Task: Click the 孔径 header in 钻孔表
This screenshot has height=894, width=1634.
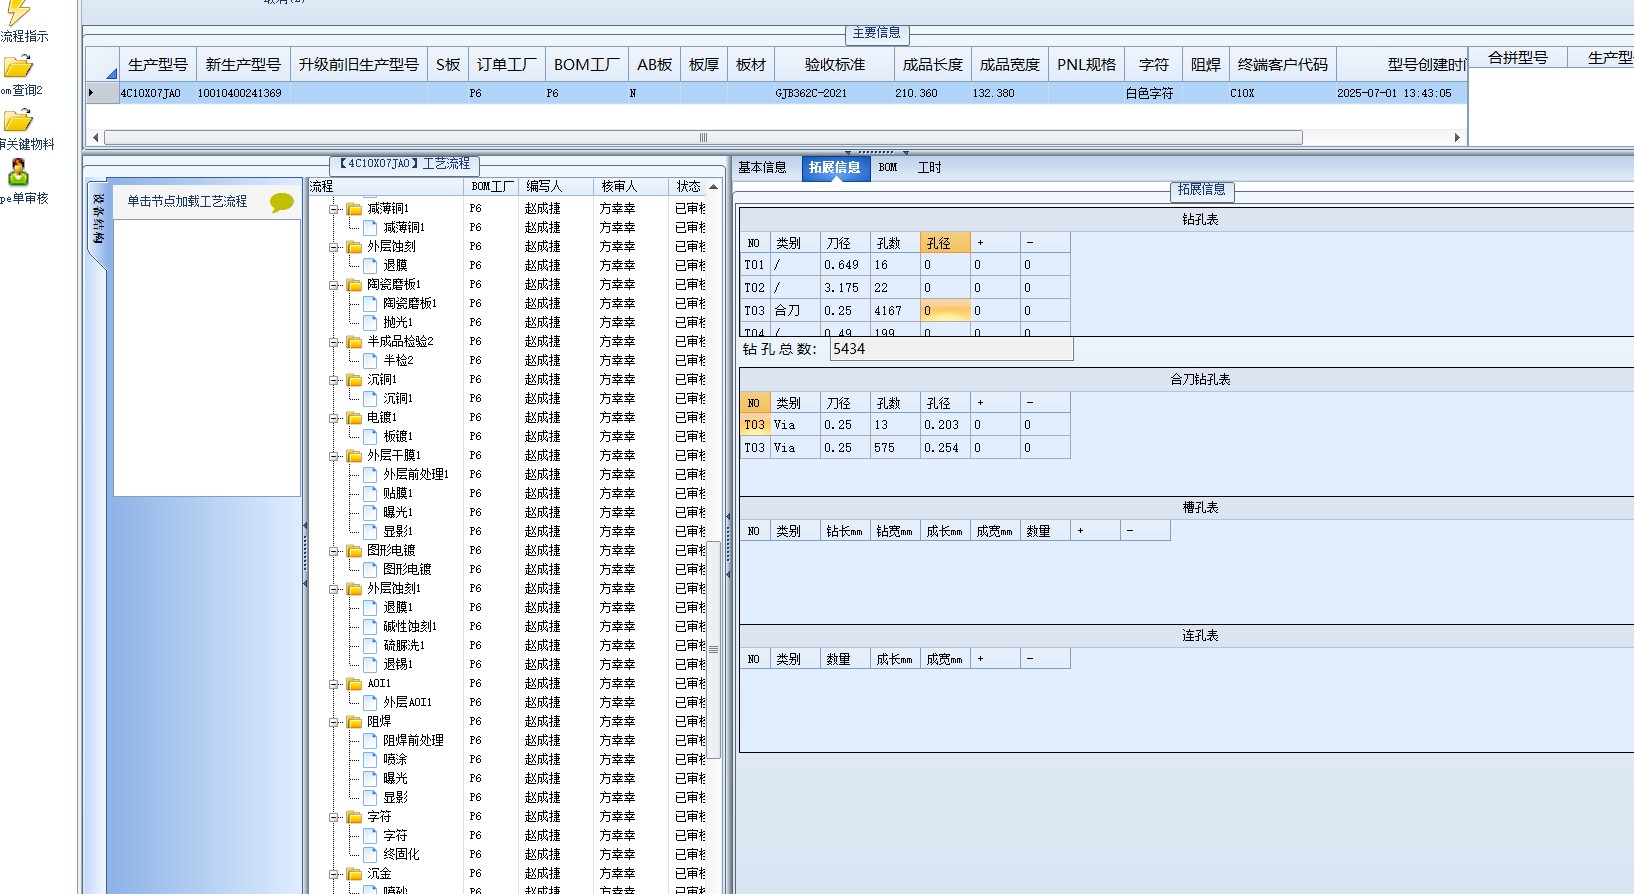Action: point(945,243)
